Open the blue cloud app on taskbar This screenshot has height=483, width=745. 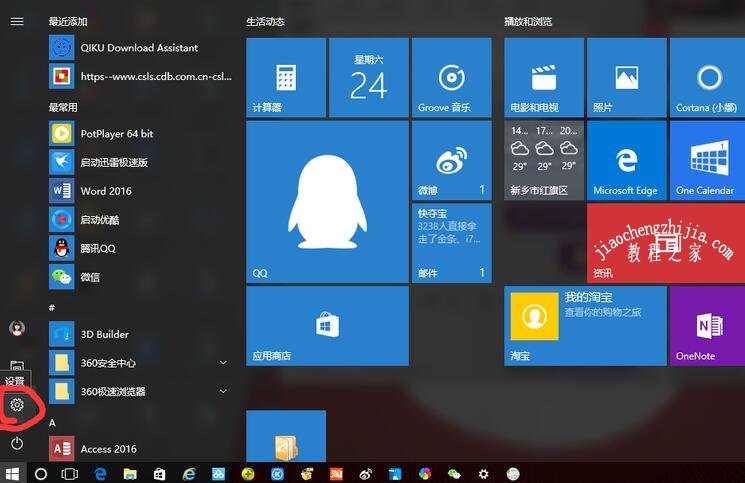tap(219, 474)
